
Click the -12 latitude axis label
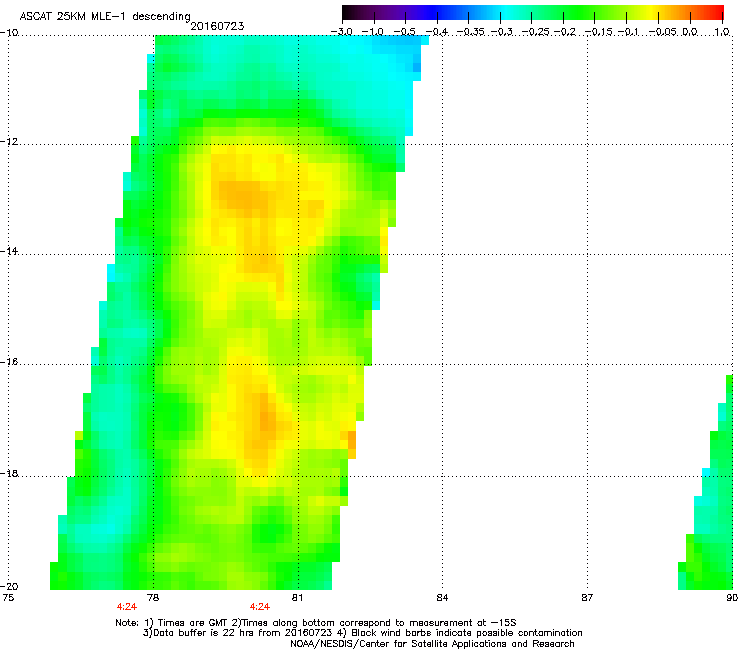9,142
